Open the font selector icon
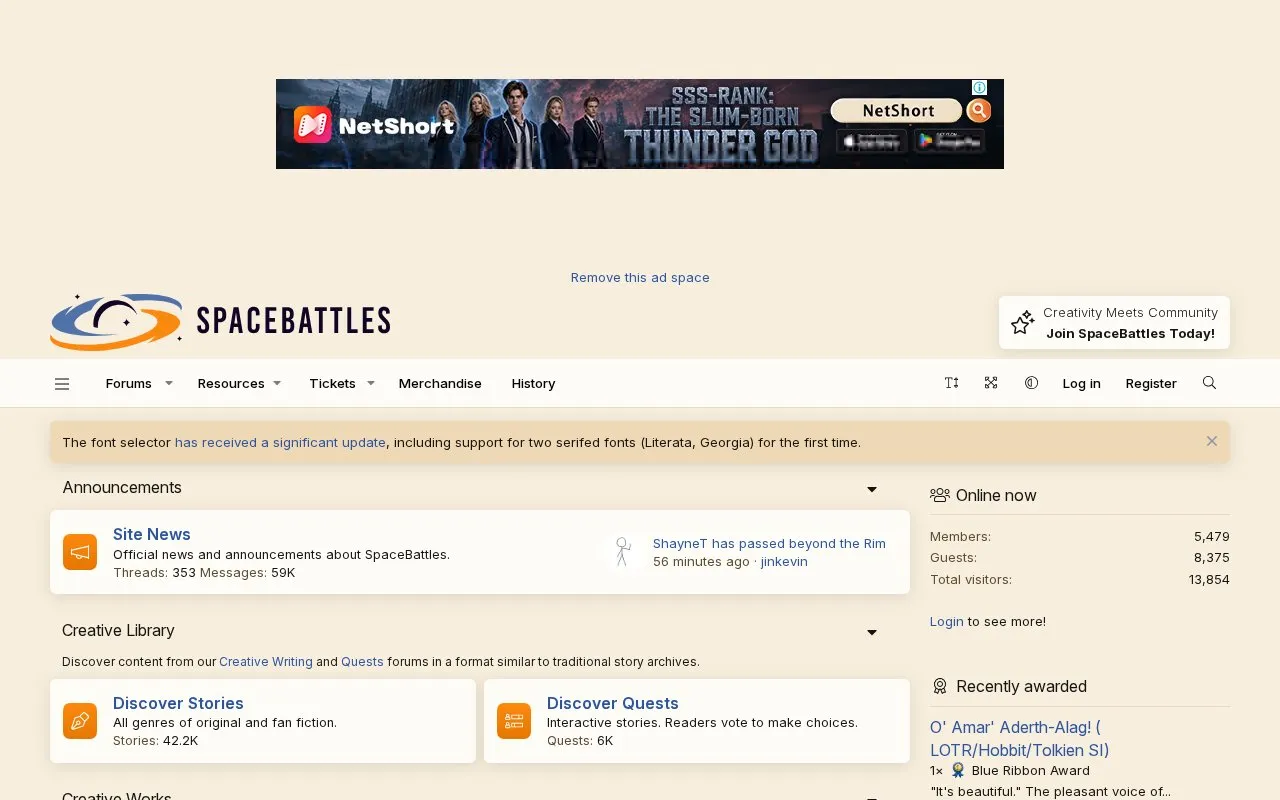The height and width of the screenshot is (800, 1280). (951, 383)
